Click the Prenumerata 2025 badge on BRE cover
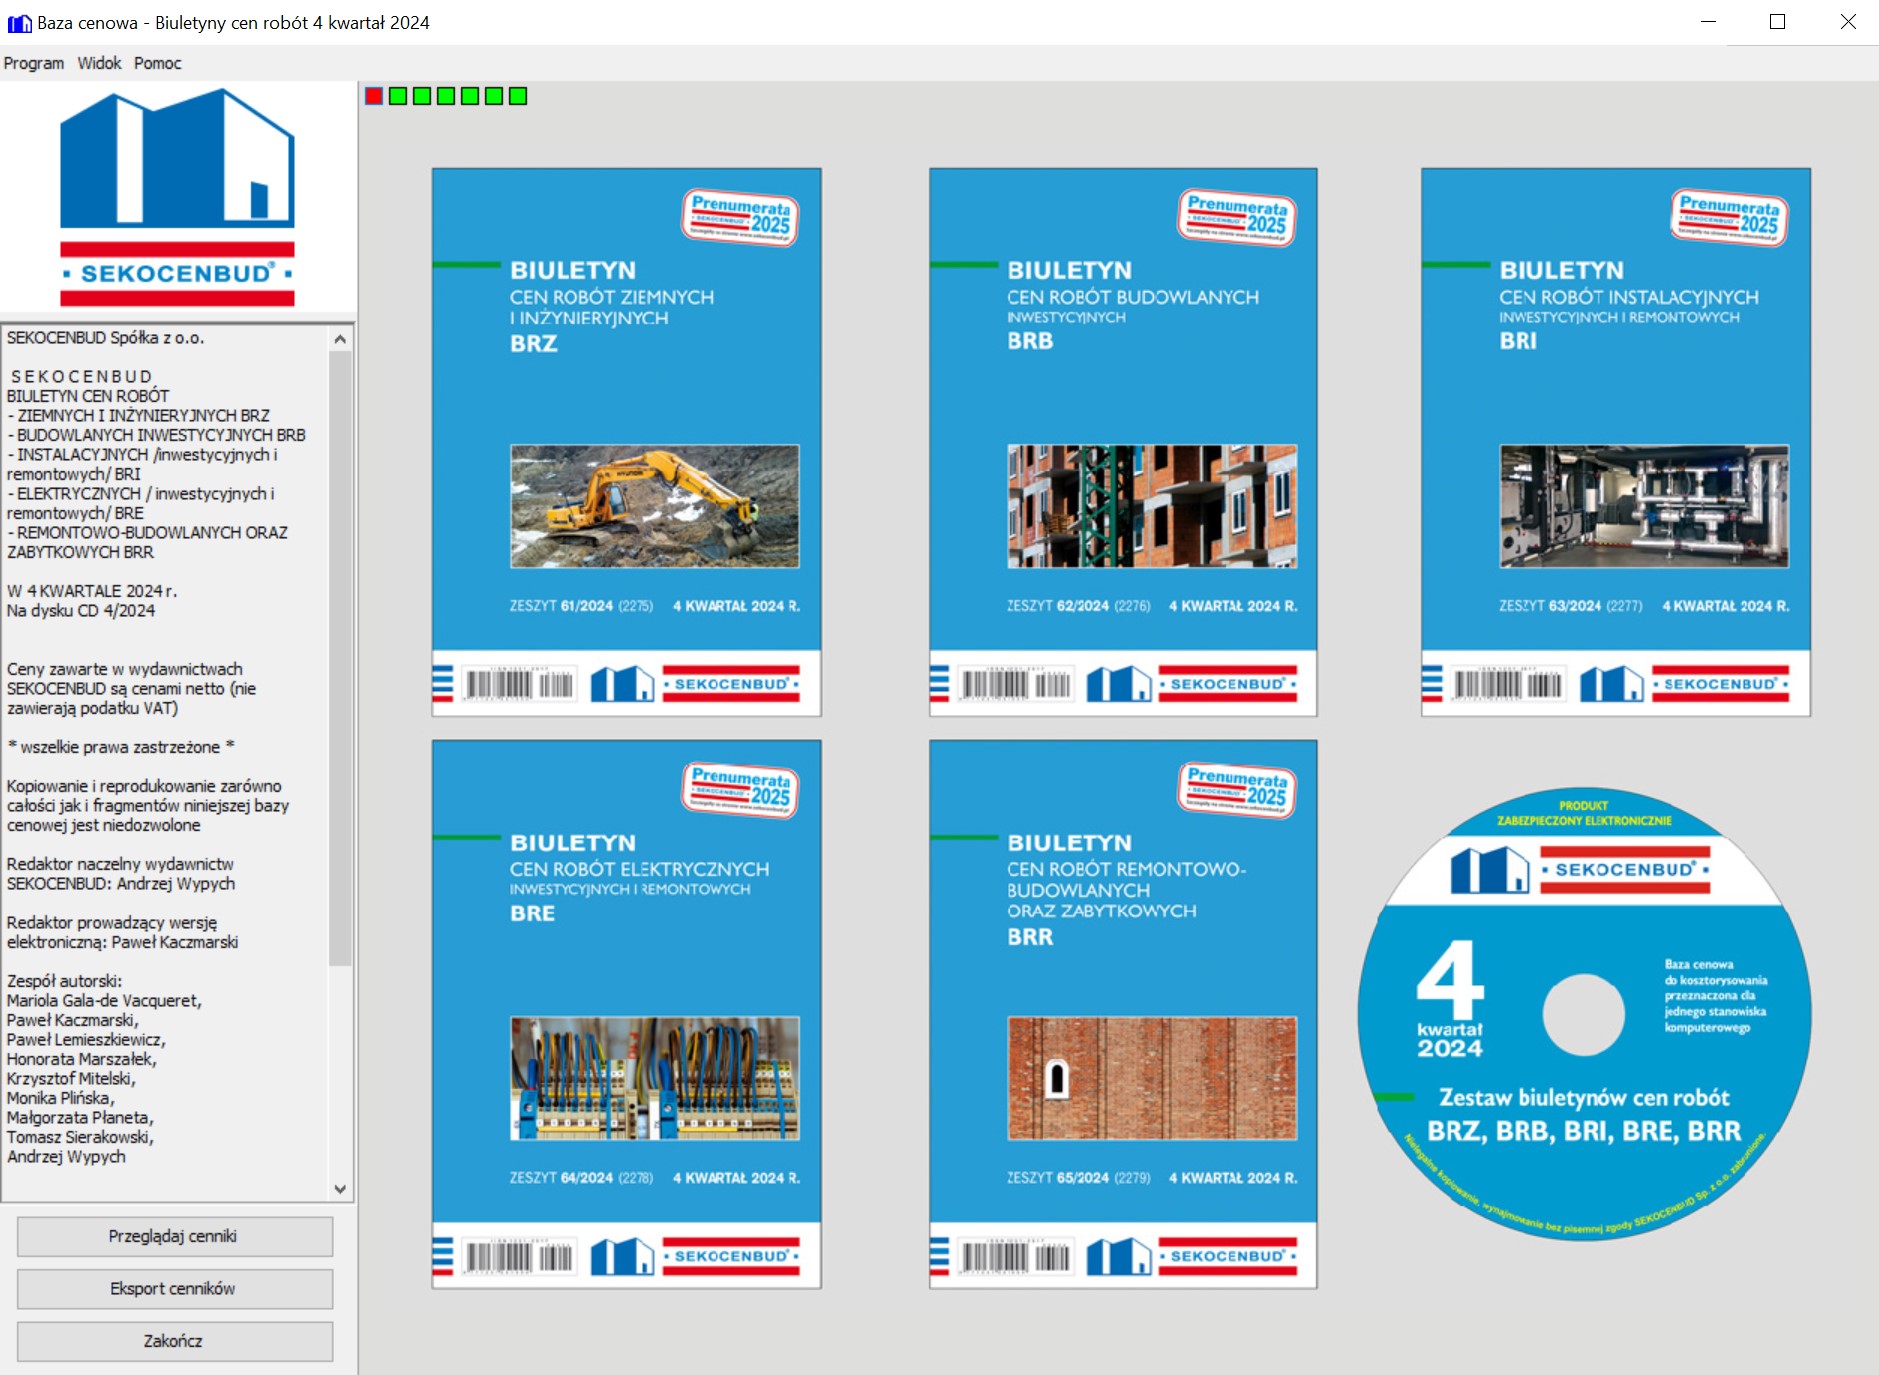This screenshot has height=1375, width=1879. [741, 789]
